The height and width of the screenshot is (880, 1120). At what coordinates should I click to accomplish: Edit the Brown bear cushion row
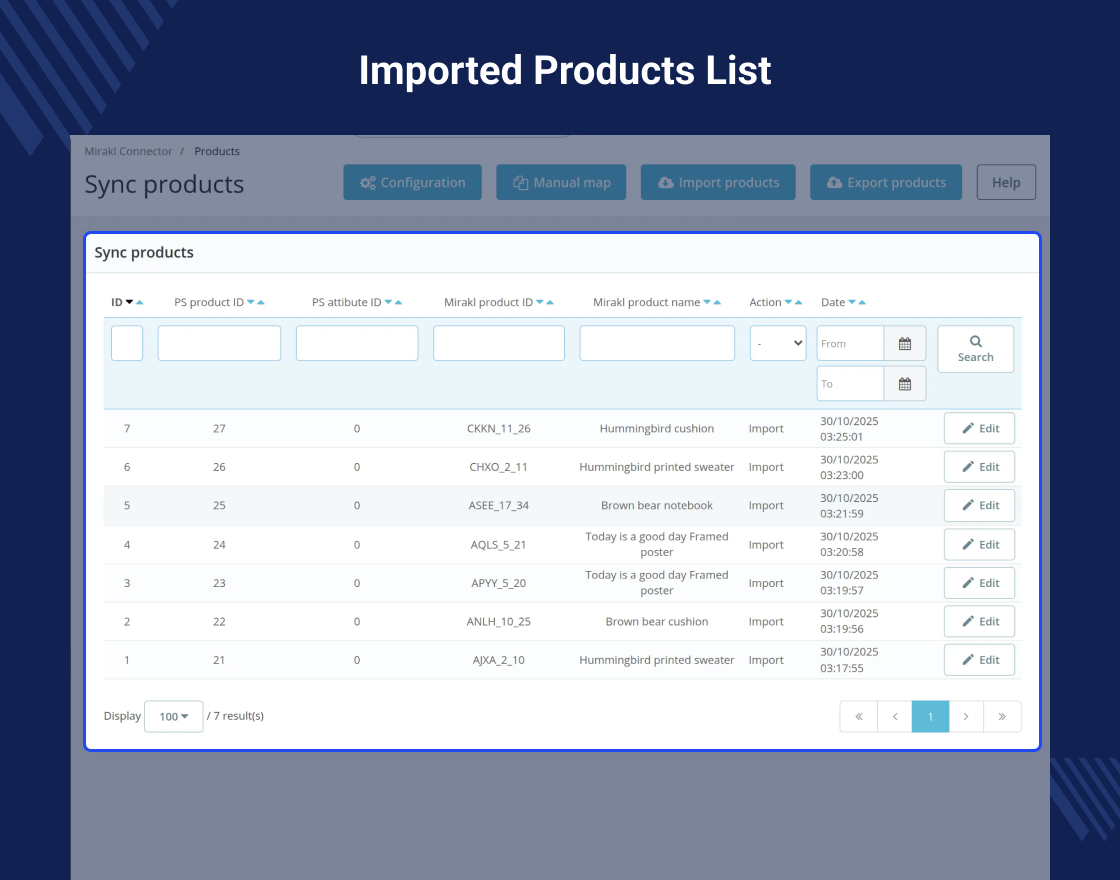(x=979, y=621)
